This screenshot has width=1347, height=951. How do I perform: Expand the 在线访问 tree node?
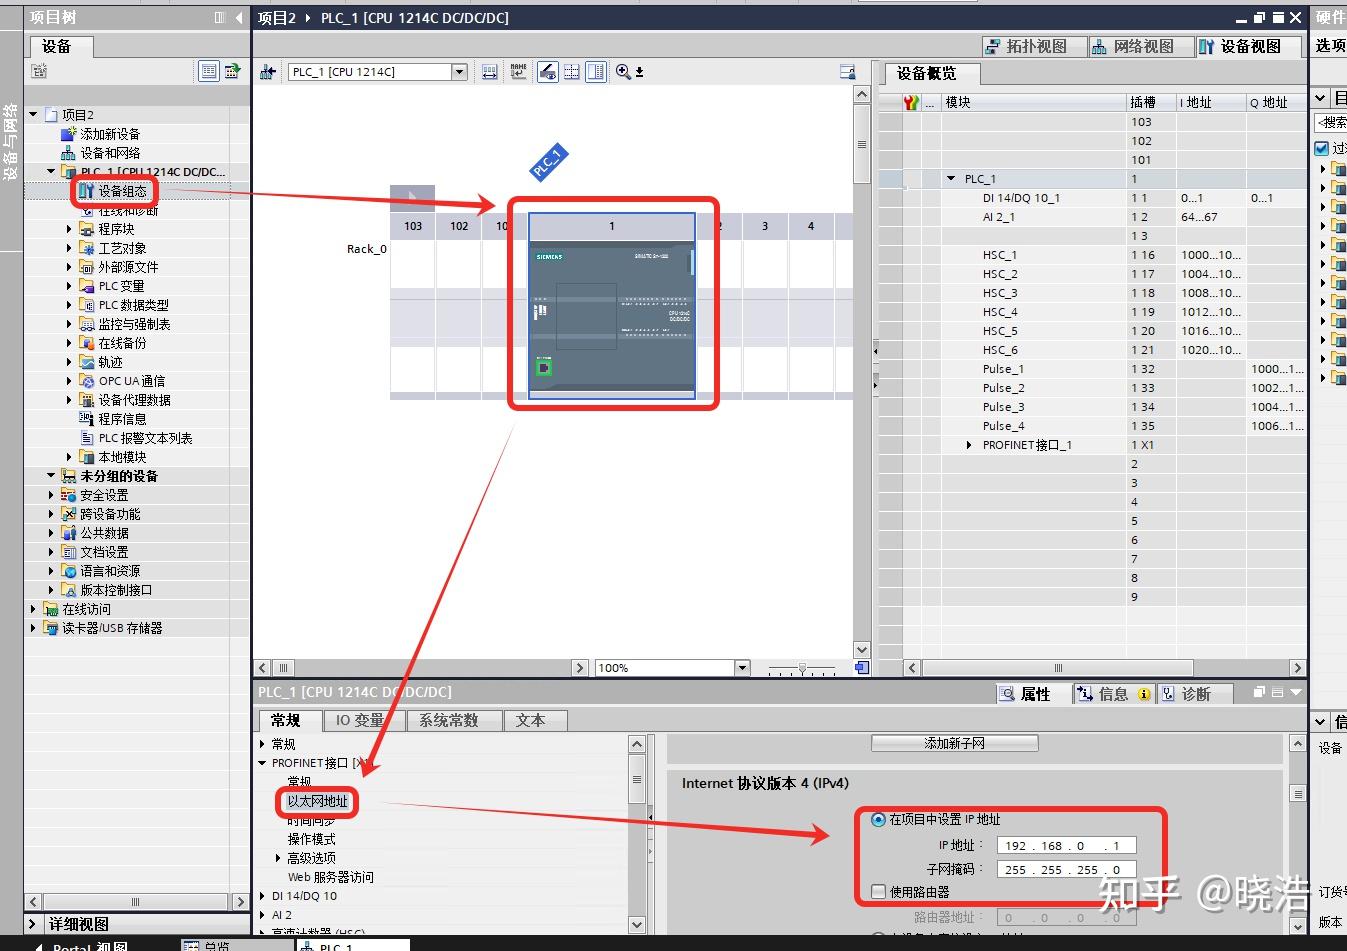coord(34,609)
